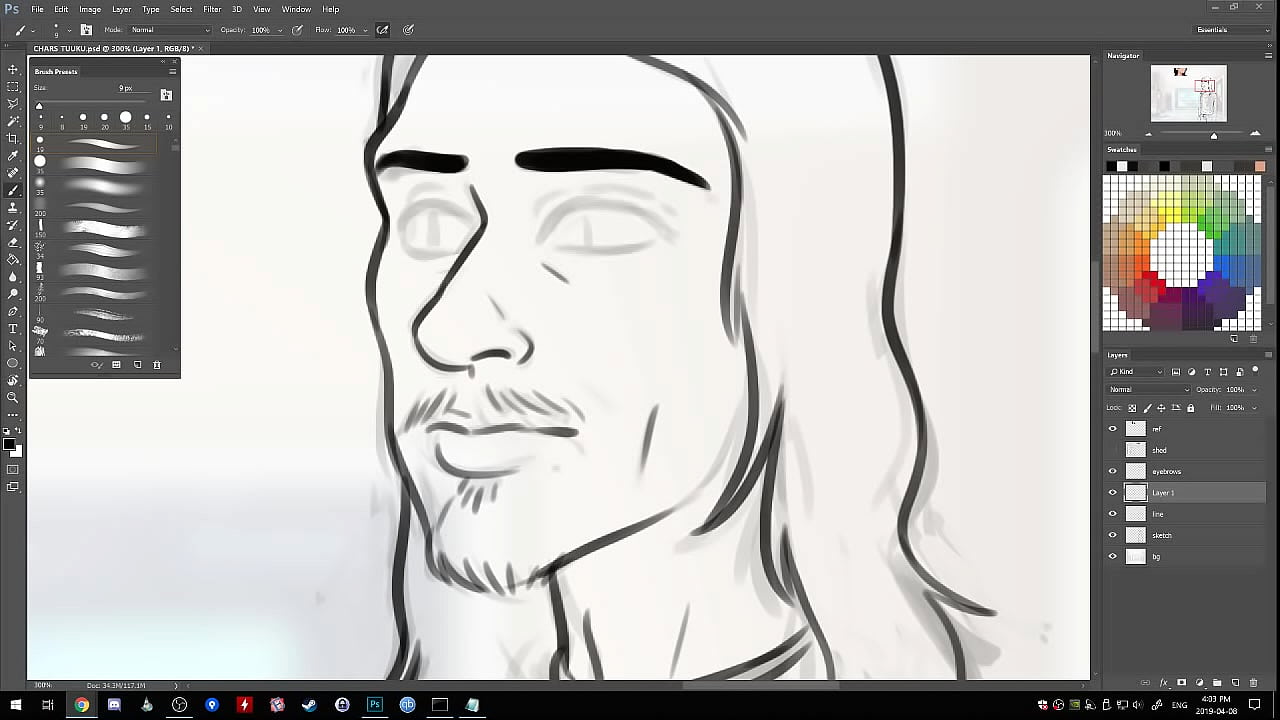Click the foreground color swatch

(x=9, y=445)
